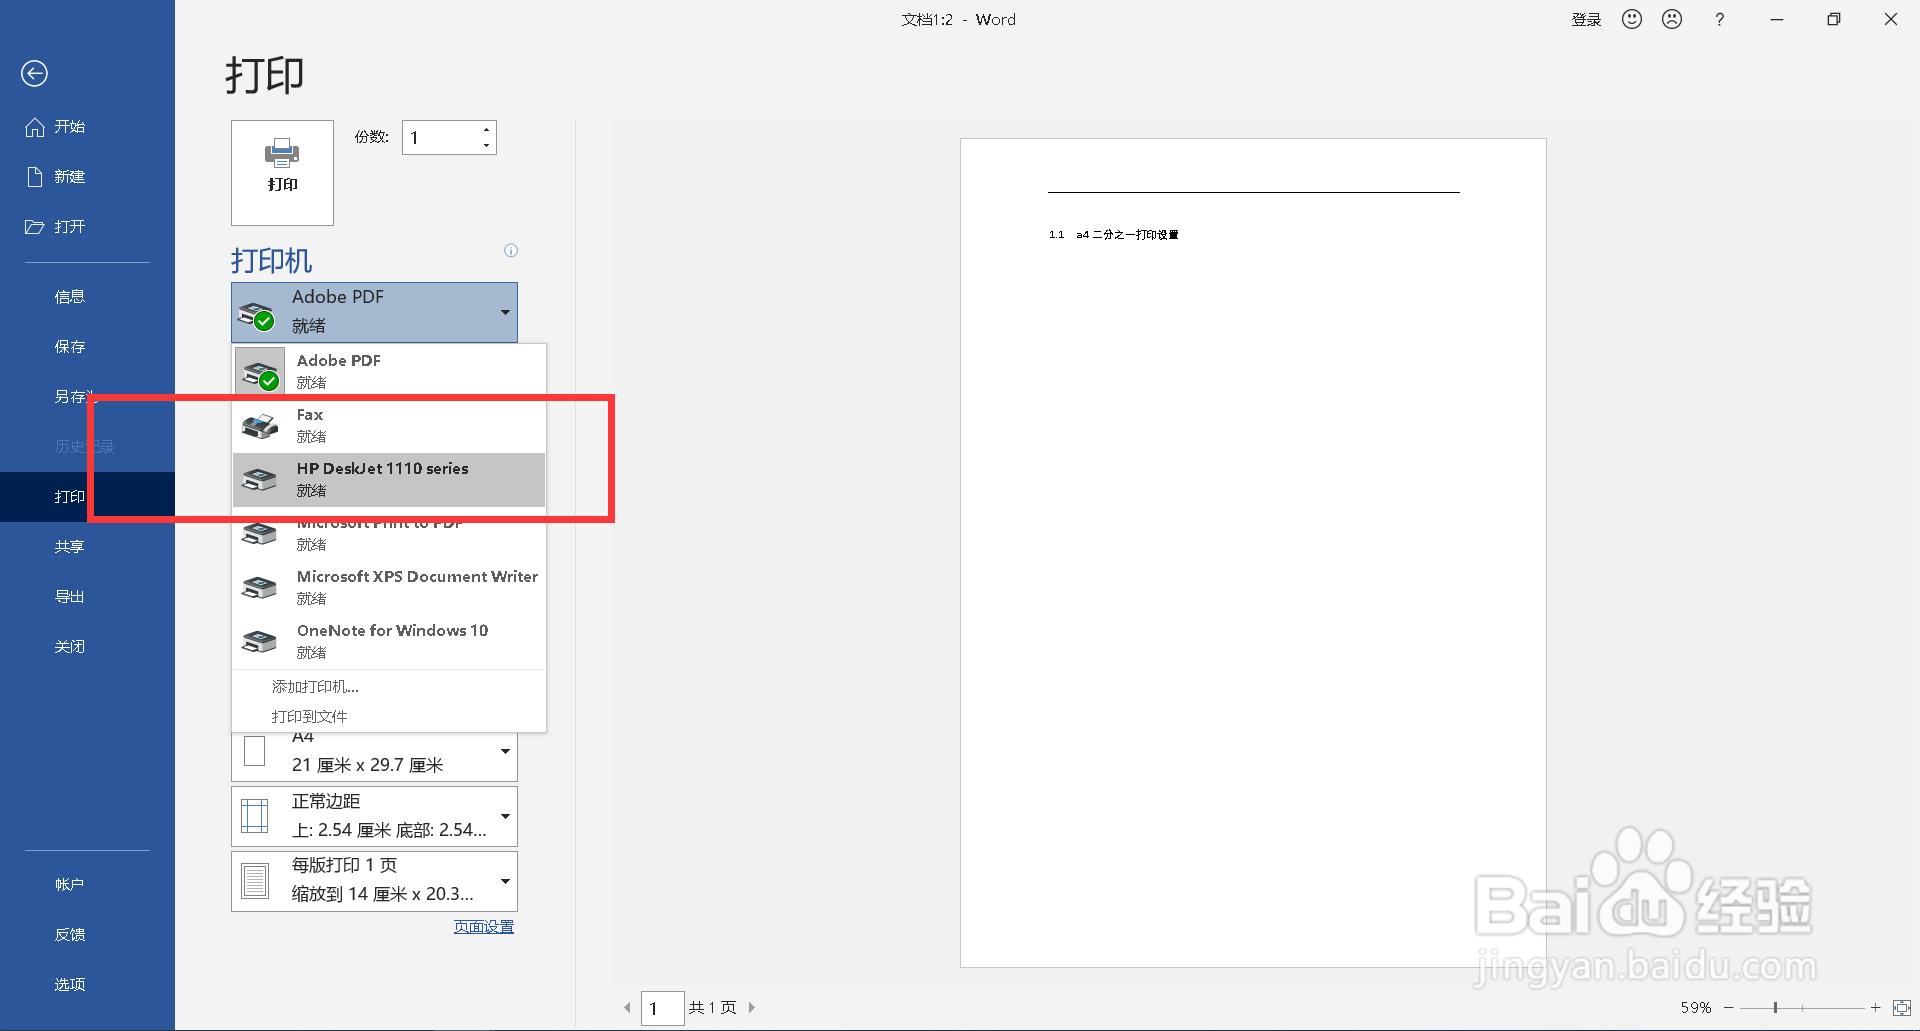
Task: Click the happy-face feedback icon
Action: point(1632,19)
